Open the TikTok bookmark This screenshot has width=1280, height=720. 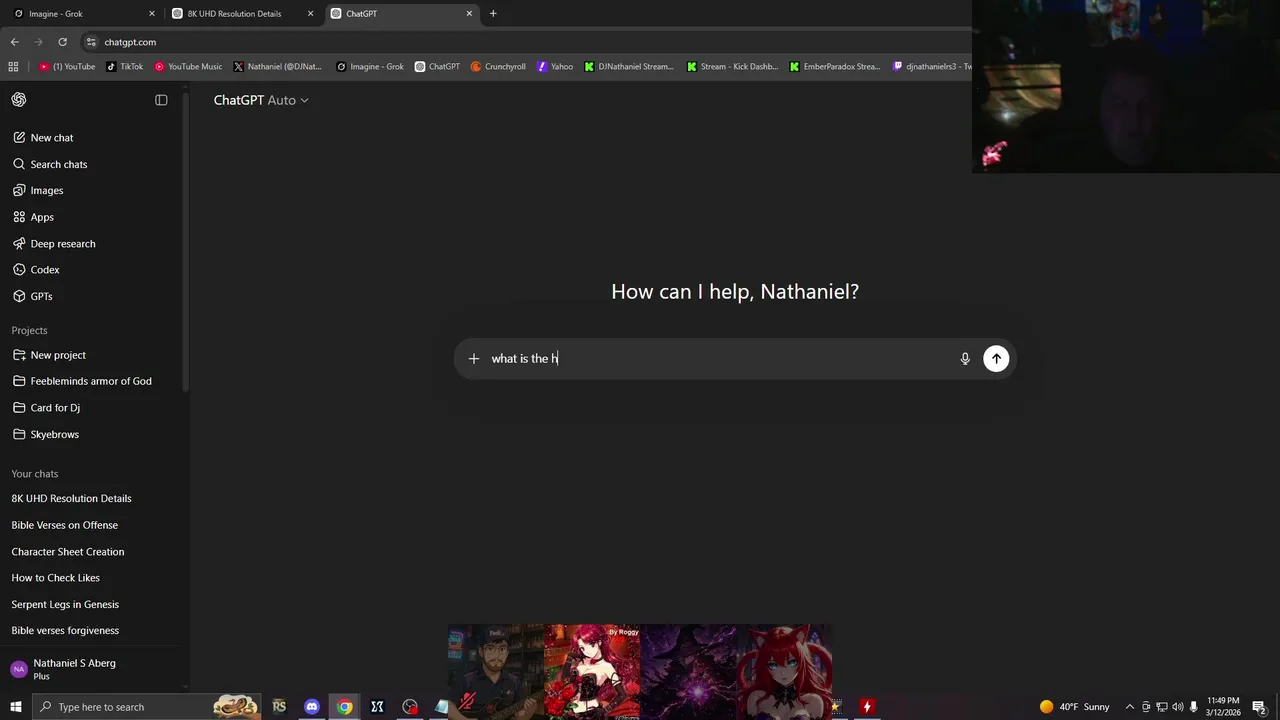pyautogui.click(x=125, y=67)
